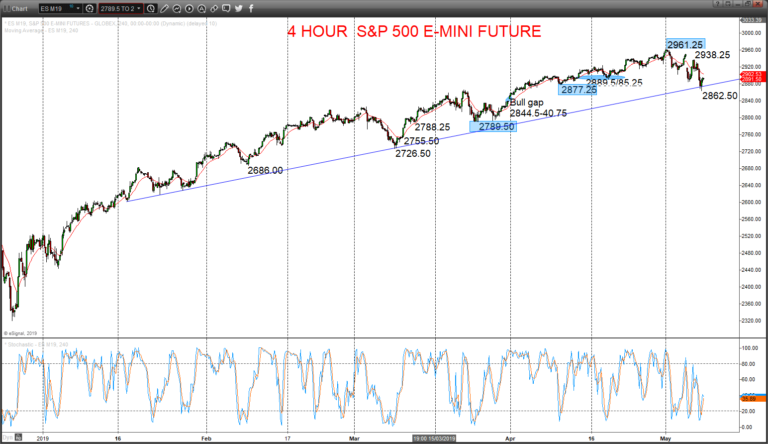Click the bar replay play icon
Screen dimensions: 768x444
[189, 8]
